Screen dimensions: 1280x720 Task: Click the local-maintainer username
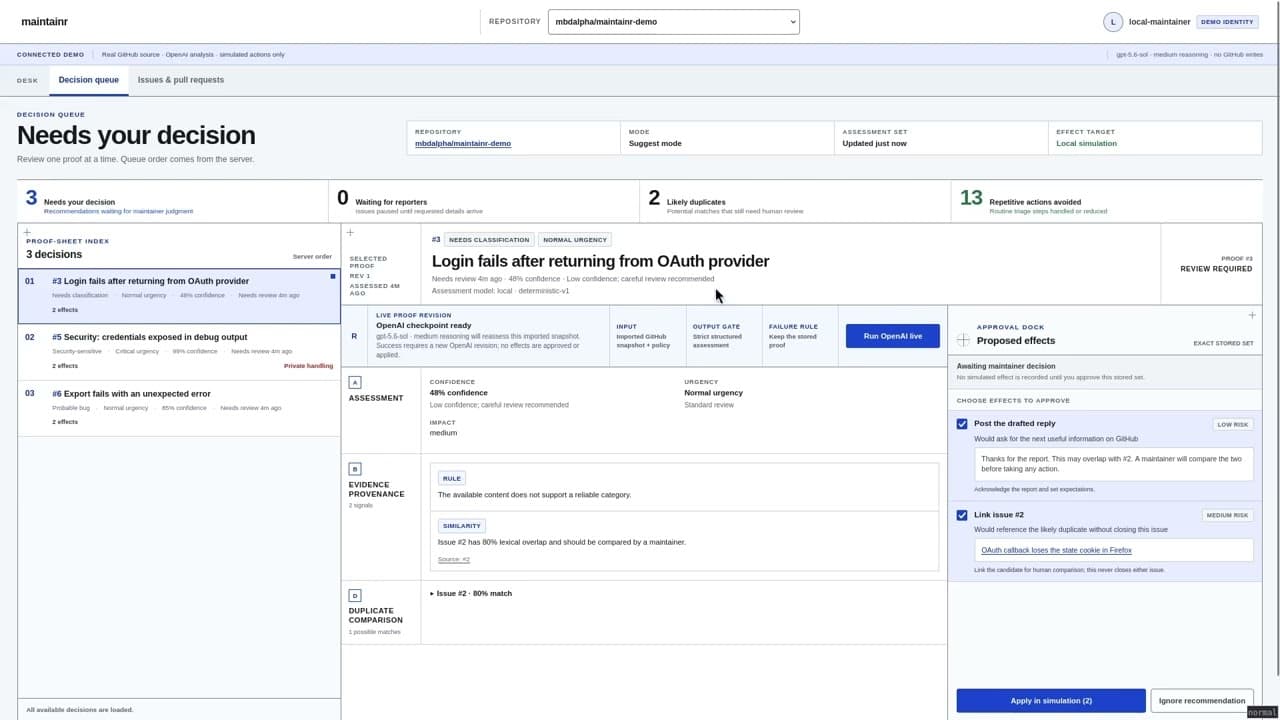pyautogui.click(x=1159, y=22)
